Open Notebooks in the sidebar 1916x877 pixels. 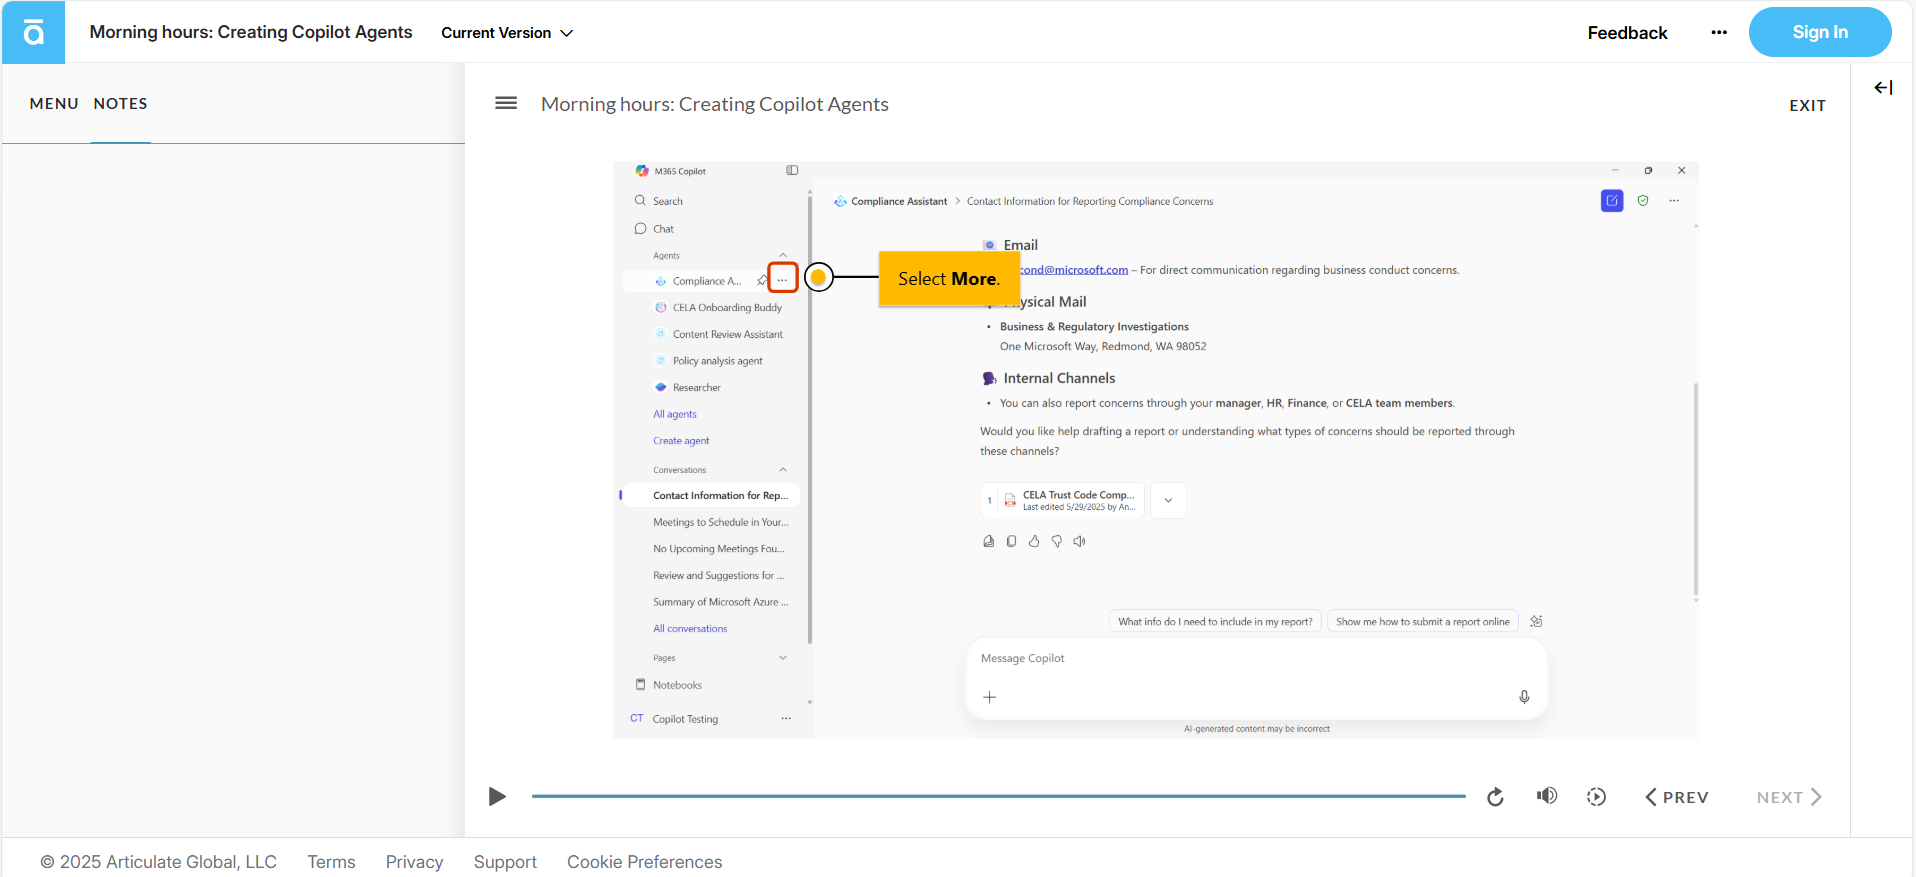click(x=669, y=685)
